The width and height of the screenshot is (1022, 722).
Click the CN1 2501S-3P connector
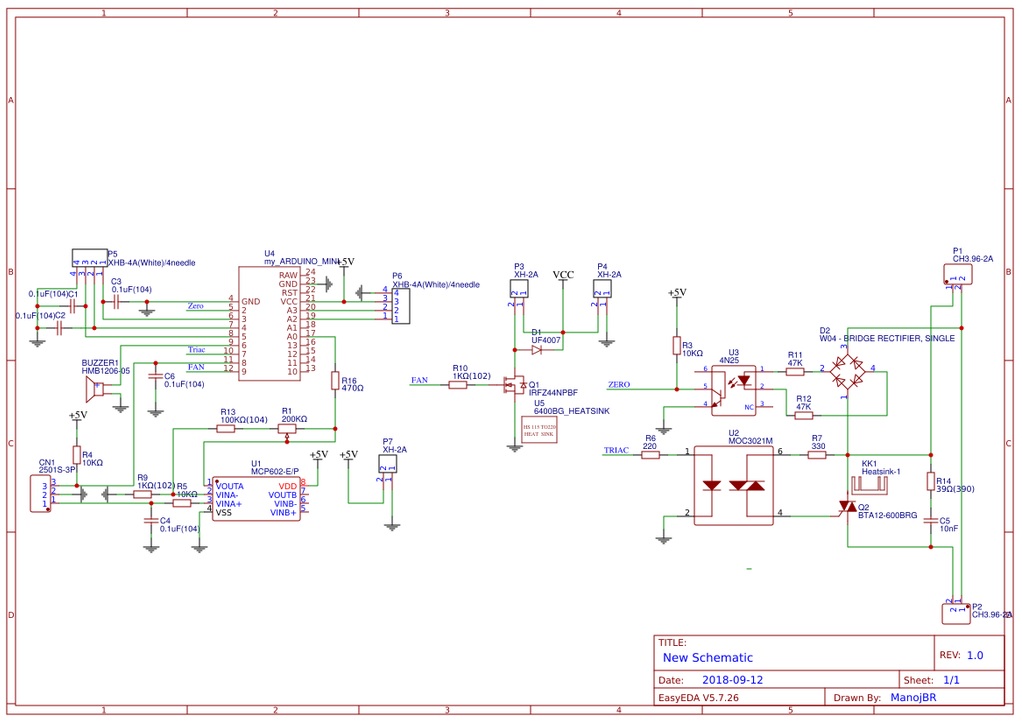click(x=40, y=493)
